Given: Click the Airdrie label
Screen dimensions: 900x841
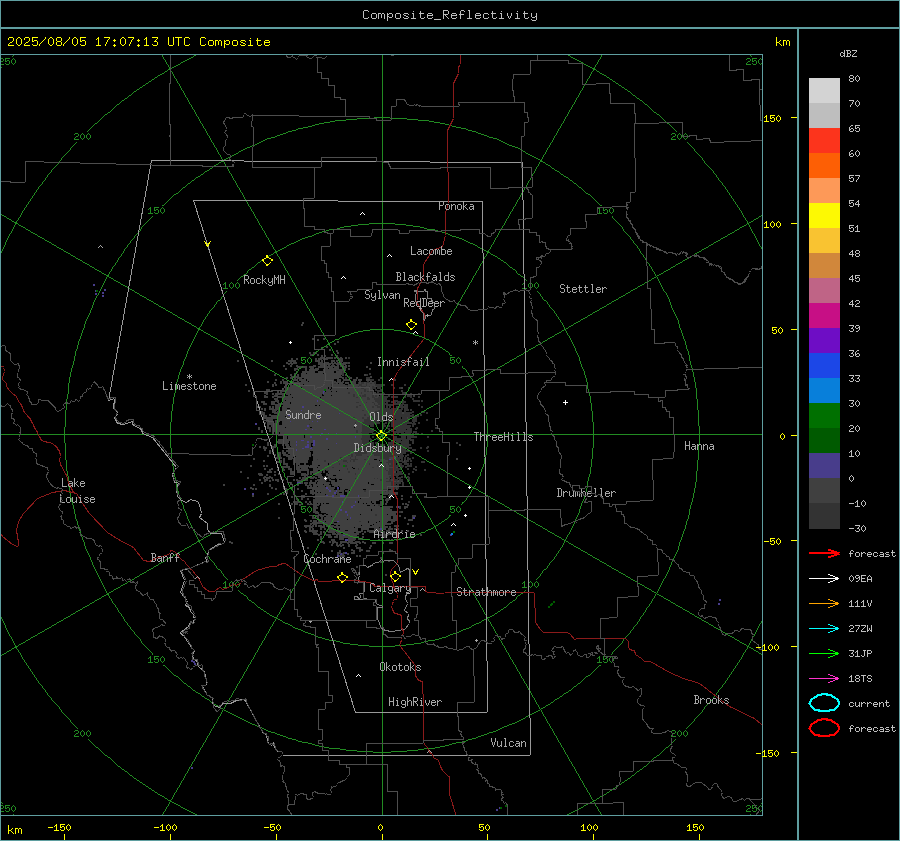Looking at the screenshot, I should click(394, 534).
